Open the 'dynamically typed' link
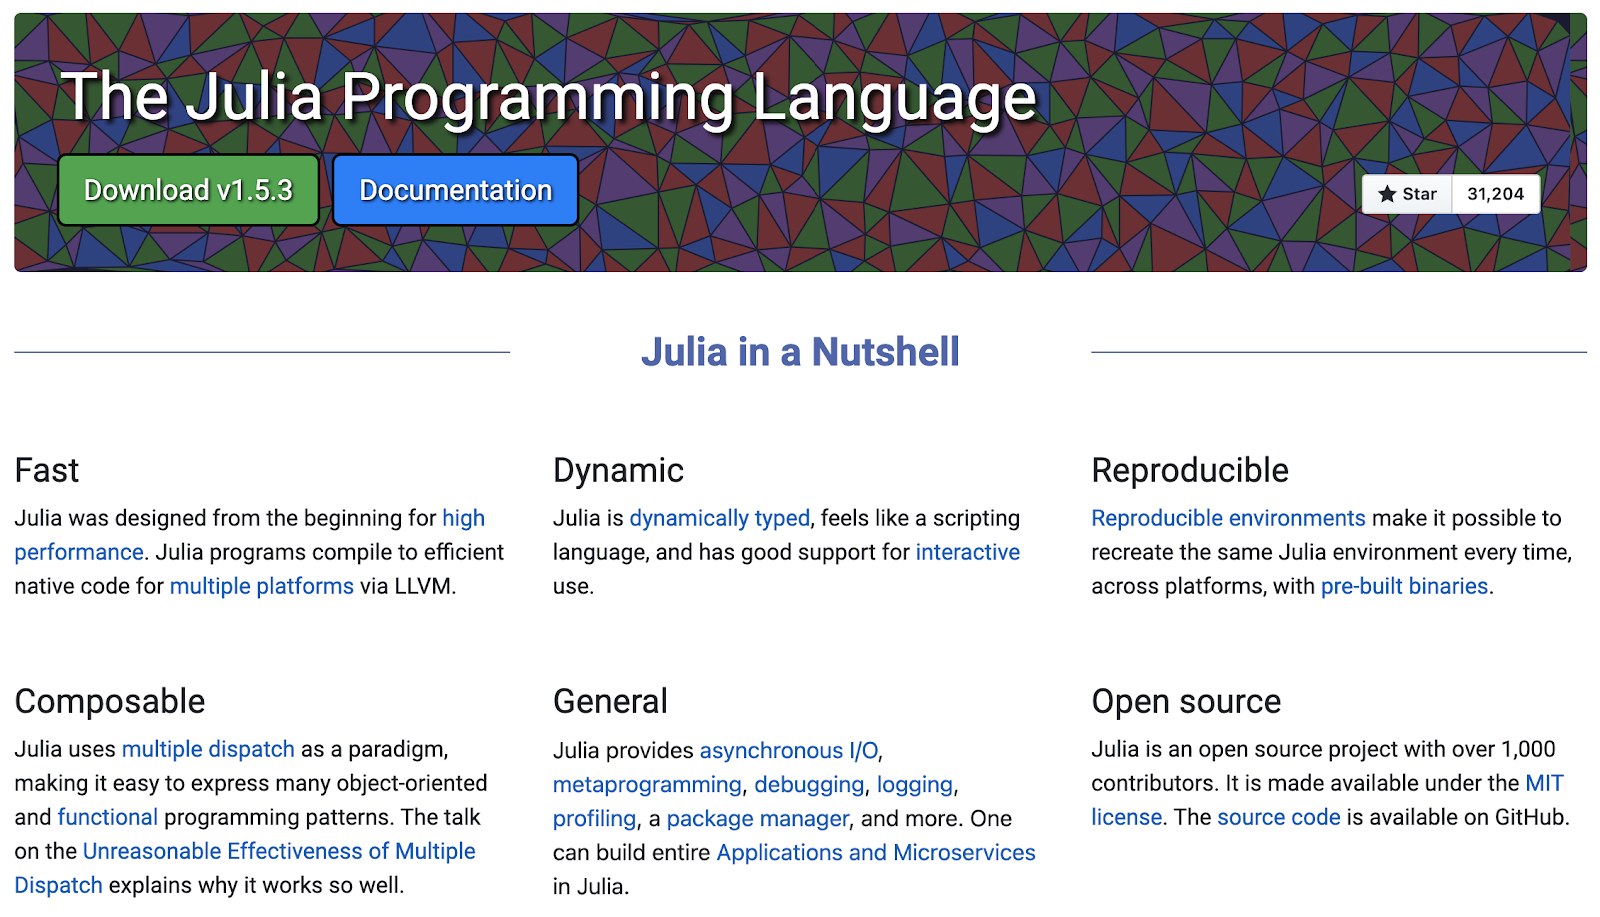Screen dimensions: 1600x917 click(x=720, y=518)
